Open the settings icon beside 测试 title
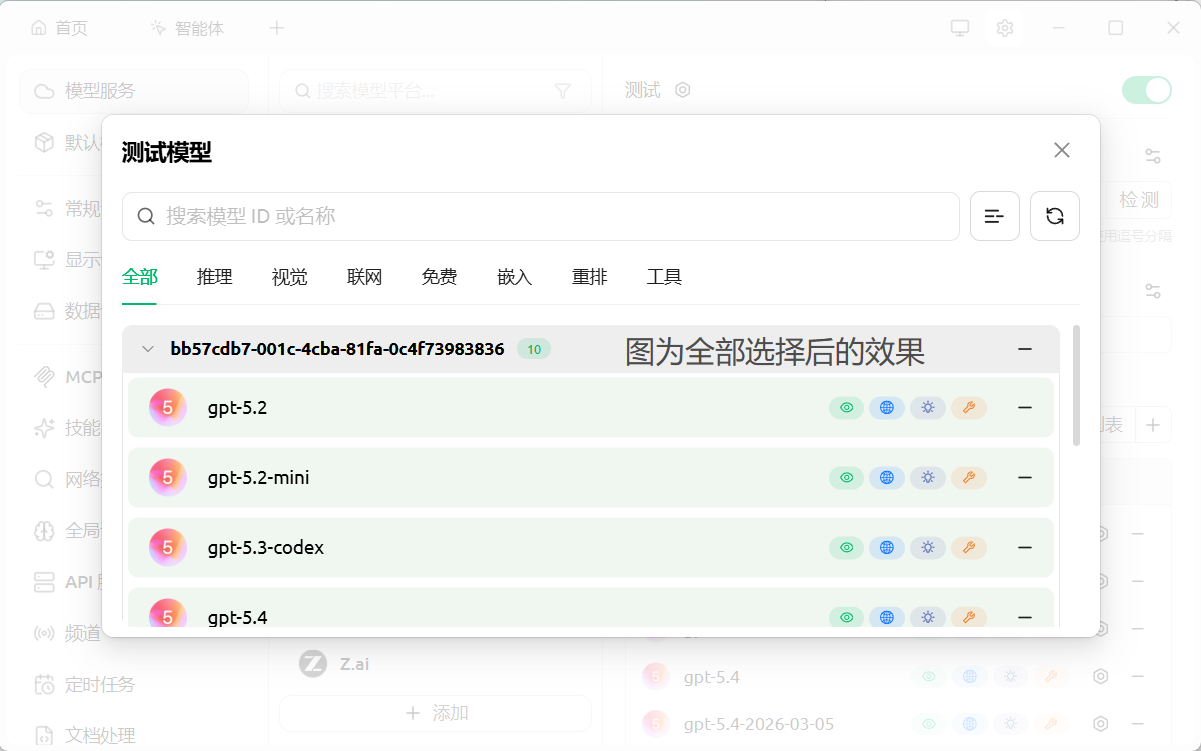This screenshot has height=751, width=1201. coord(683,90)
